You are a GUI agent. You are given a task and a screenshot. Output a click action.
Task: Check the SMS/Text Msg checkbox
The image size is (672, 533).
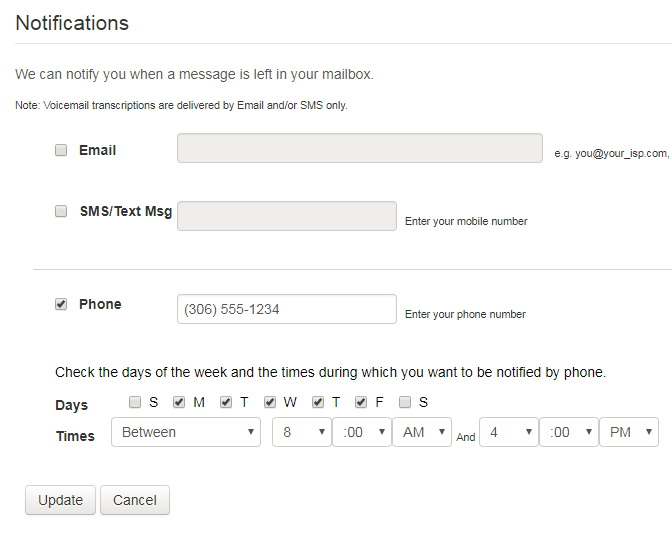click(x=61, y=211)
